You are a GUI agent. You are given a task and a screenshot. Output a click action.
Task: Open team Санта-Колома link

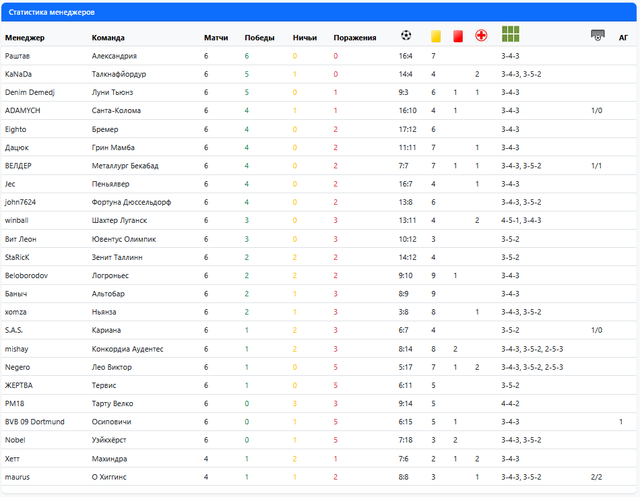117,110
